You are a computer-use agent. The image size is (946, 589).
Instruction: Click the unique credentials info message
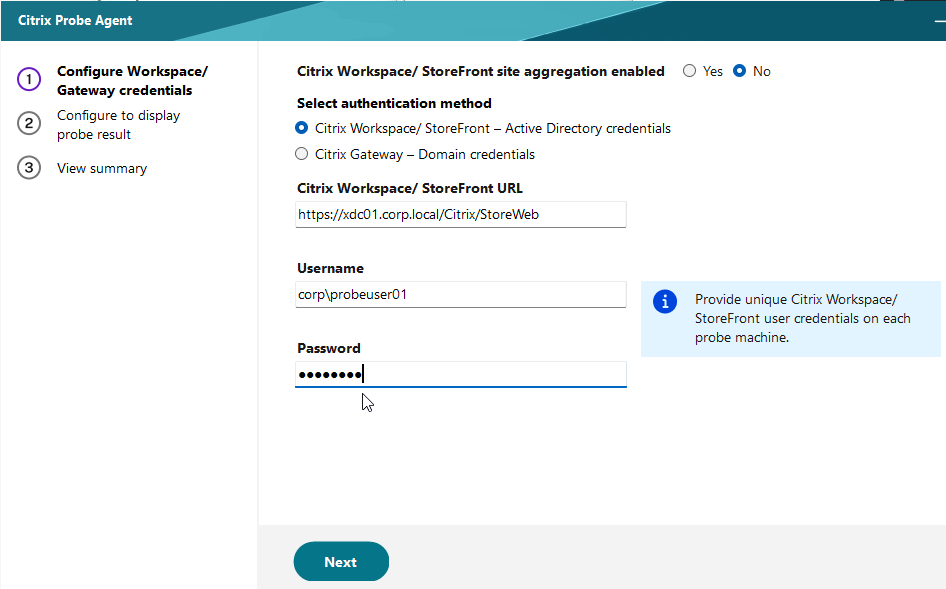802,318
